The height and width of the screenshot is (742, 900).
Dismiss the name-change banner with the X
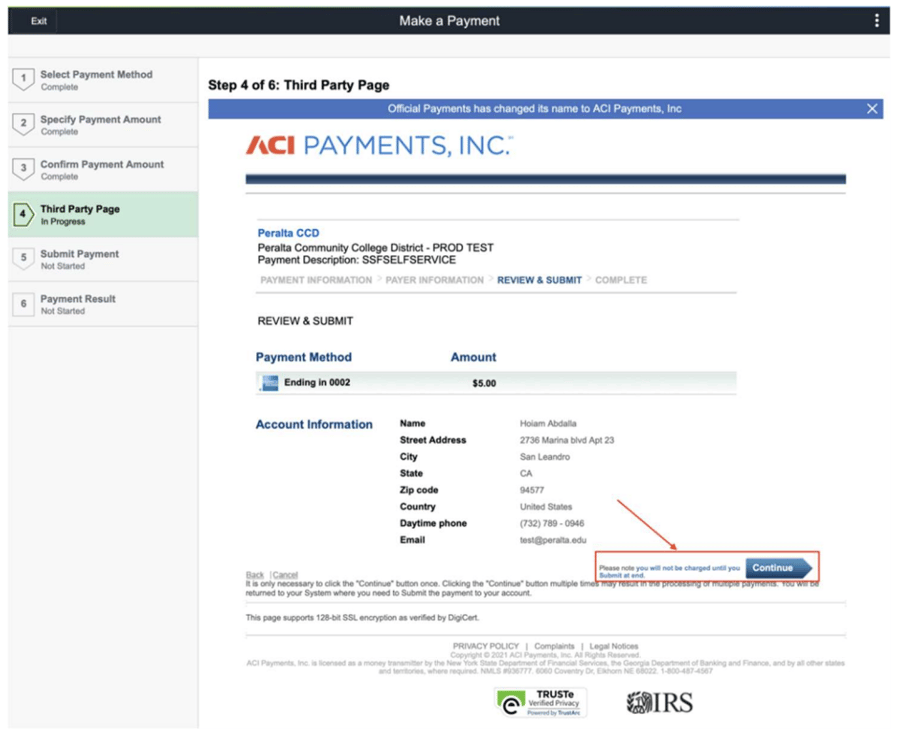(871, 109)
